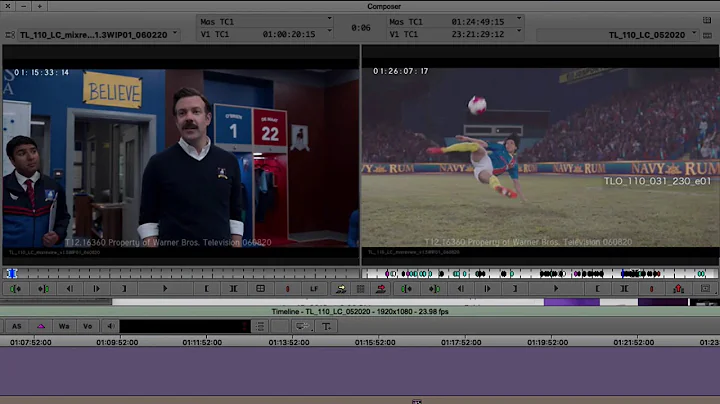Click the icon below the top-right settings icon
The width and height of the screenshot is (720, 404).
707,35
